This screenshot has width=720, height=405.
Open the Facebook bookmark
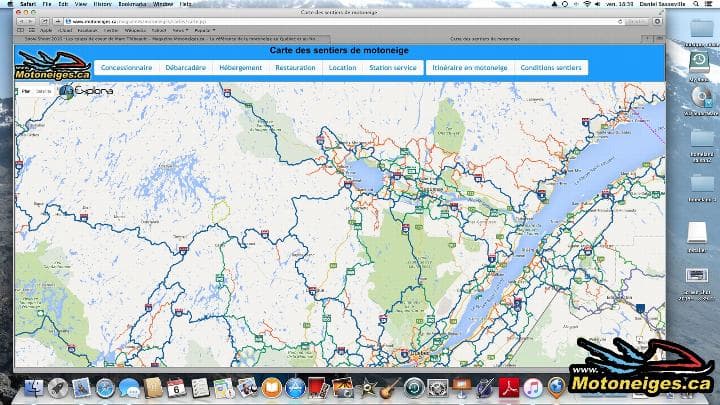pyautogui.click(x=87, y=30)
